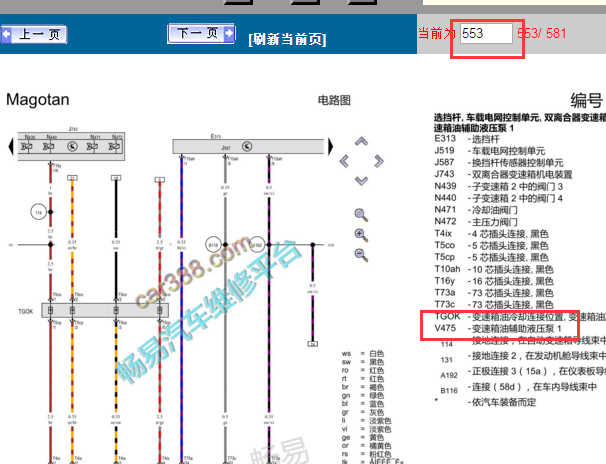
Task: Select legend entry T16y 16芯插头连接
Action: click(494, 281)
